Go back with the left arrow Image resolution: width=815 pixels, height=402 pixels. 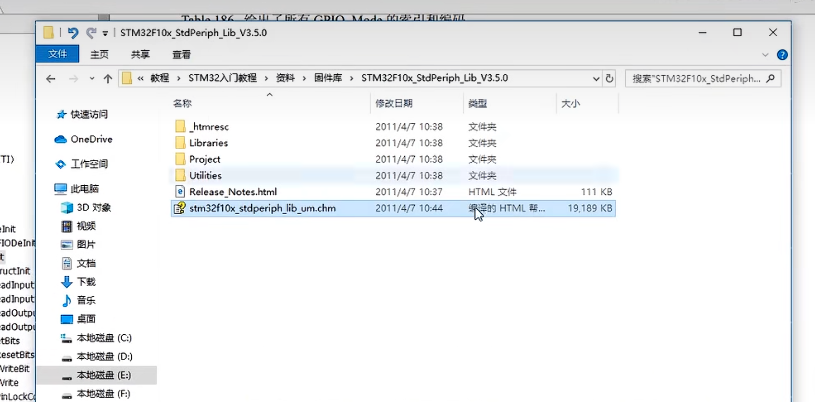click(50, 79)
